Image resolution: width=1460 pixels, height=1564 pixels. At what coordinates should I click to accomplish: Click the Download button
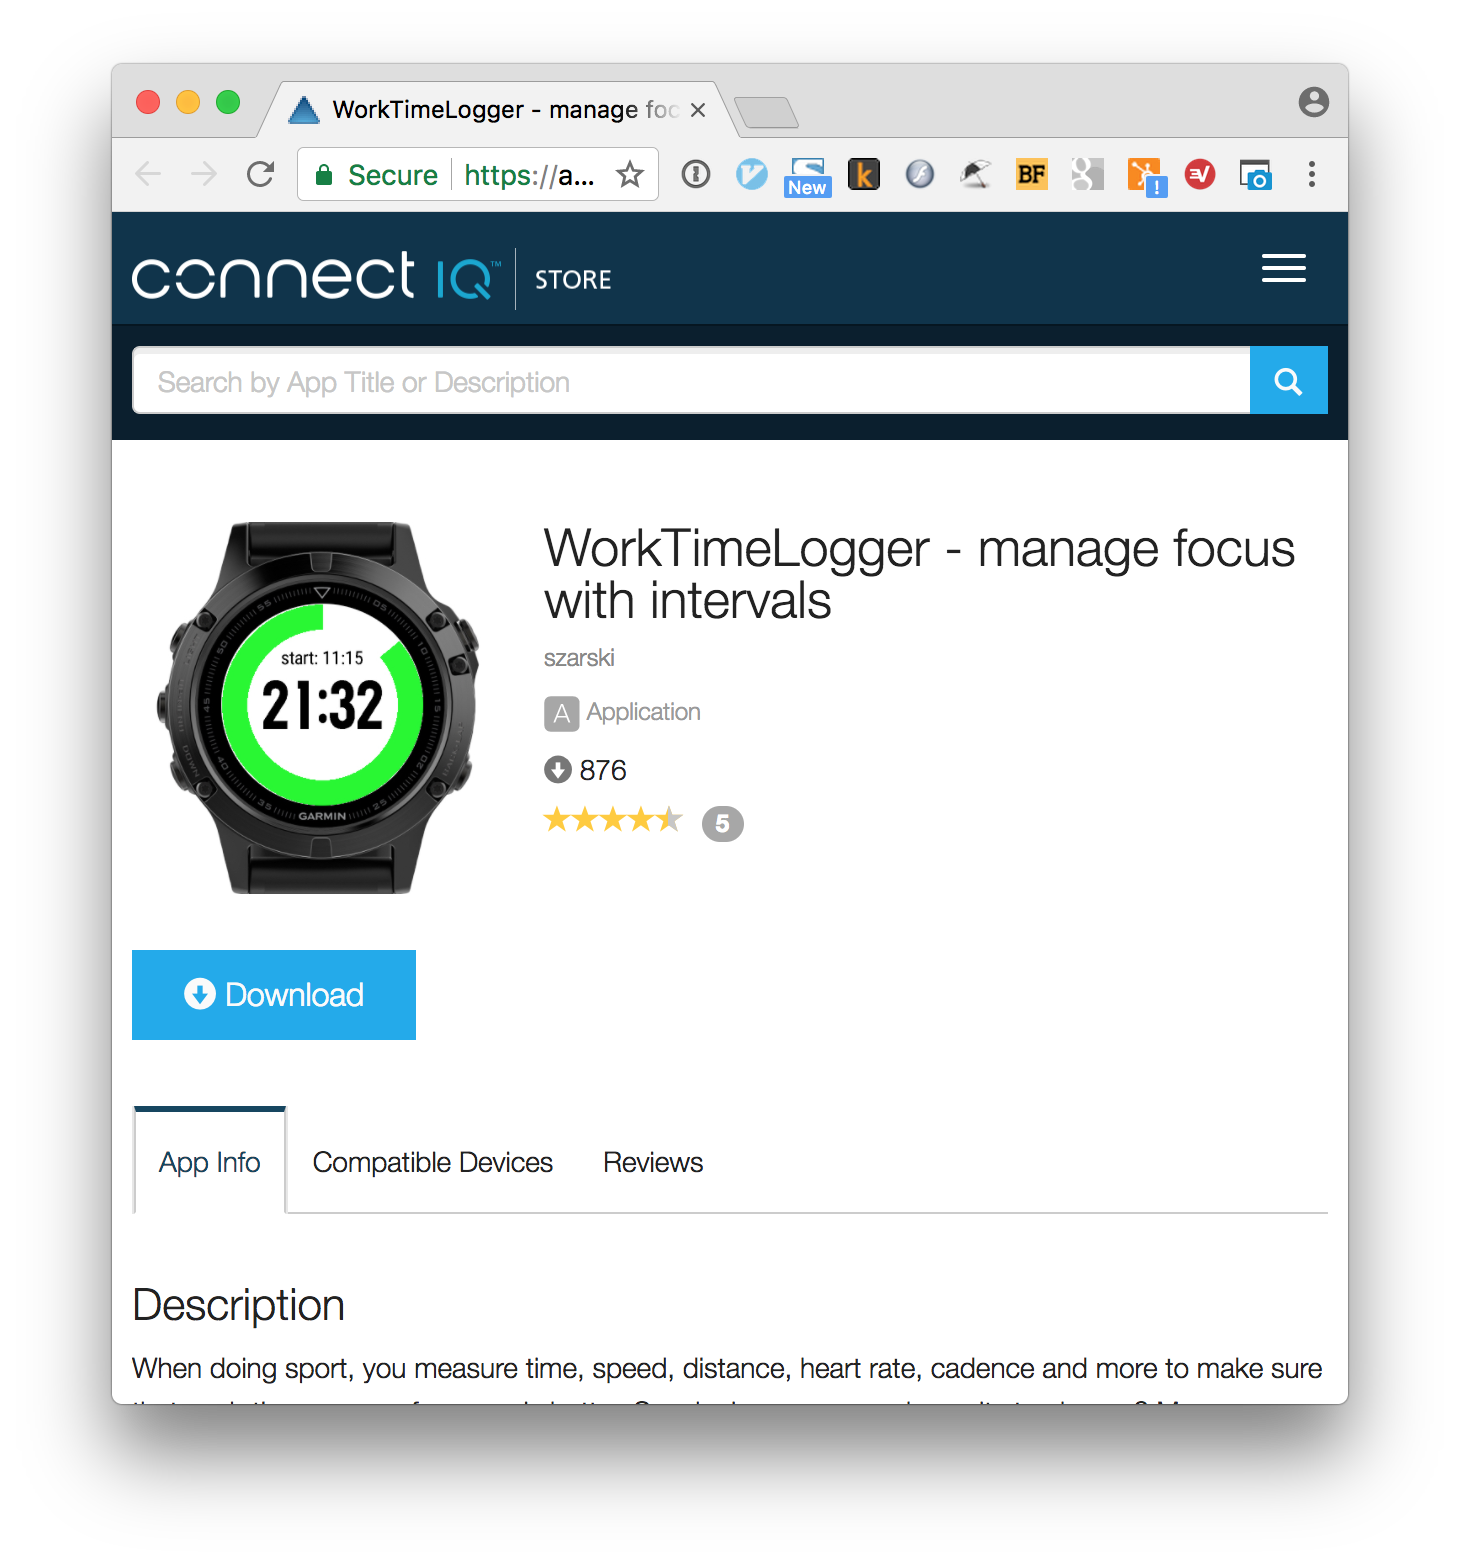pos(274,995)
